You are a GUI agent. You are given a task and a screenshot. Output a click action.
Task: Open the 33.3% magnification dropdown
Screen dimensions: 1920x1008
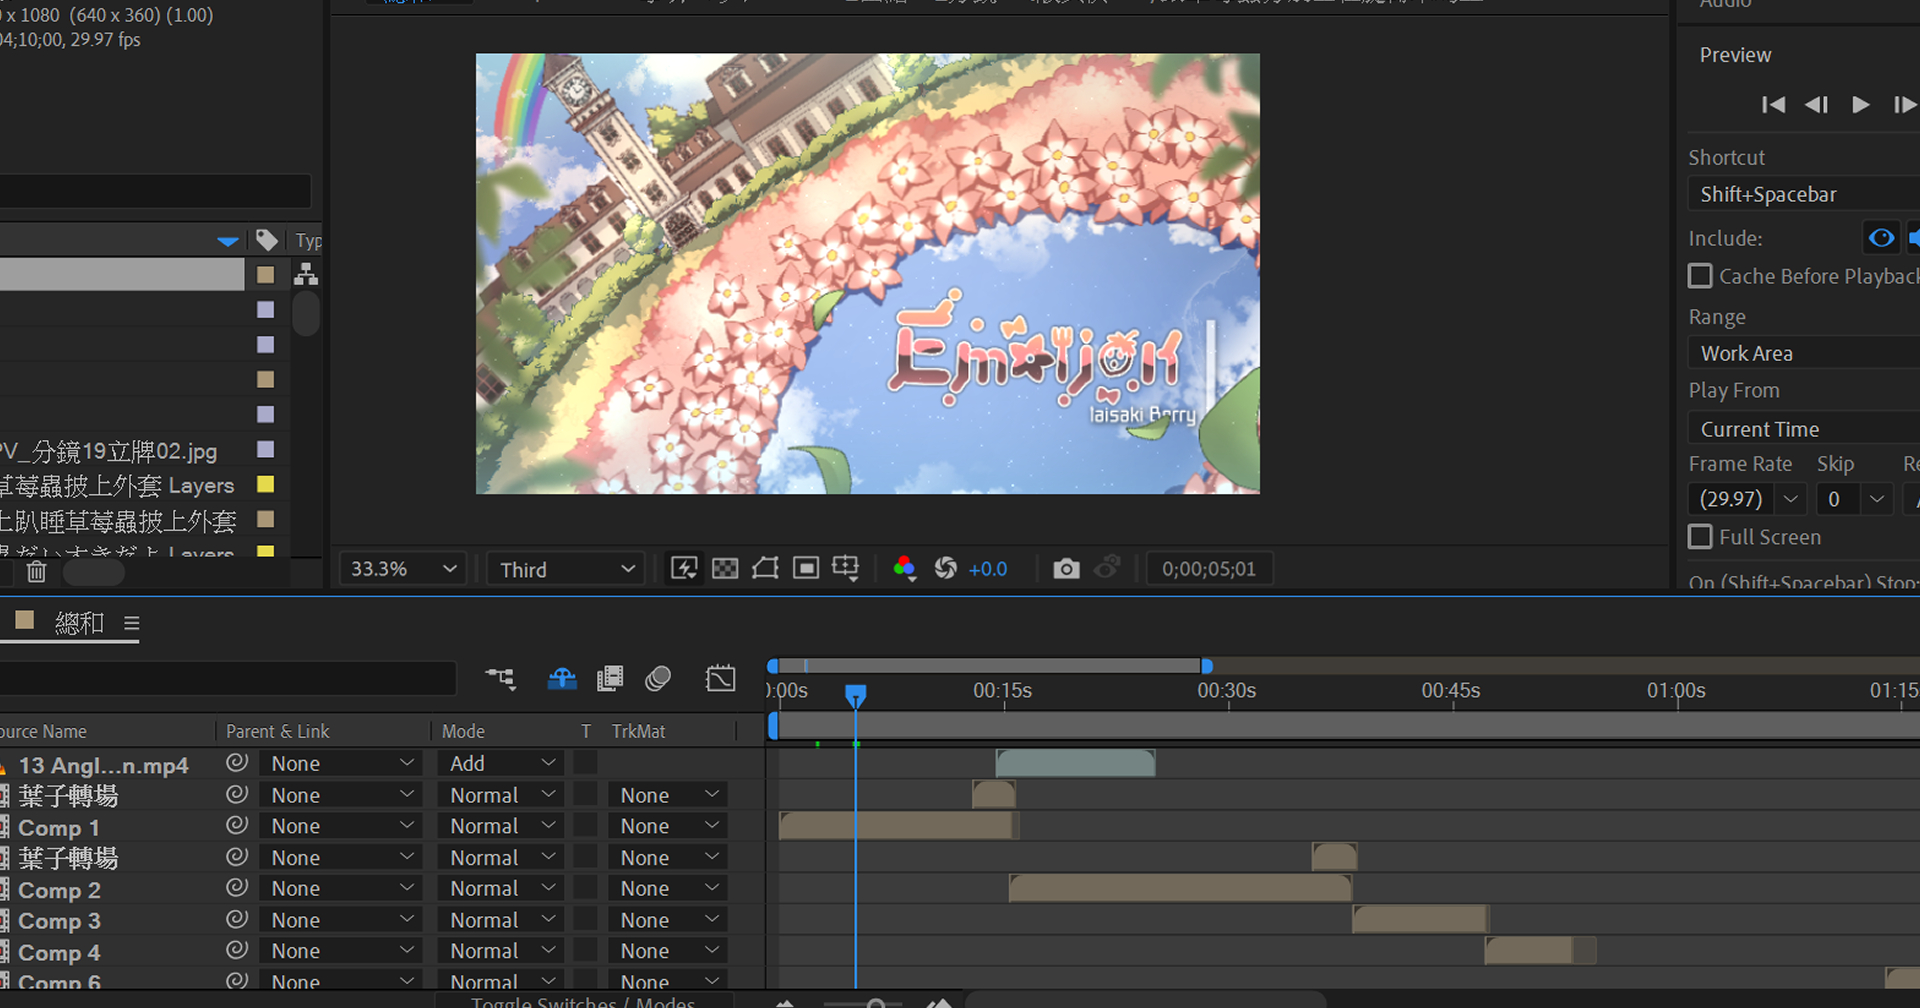pos(402,569)
